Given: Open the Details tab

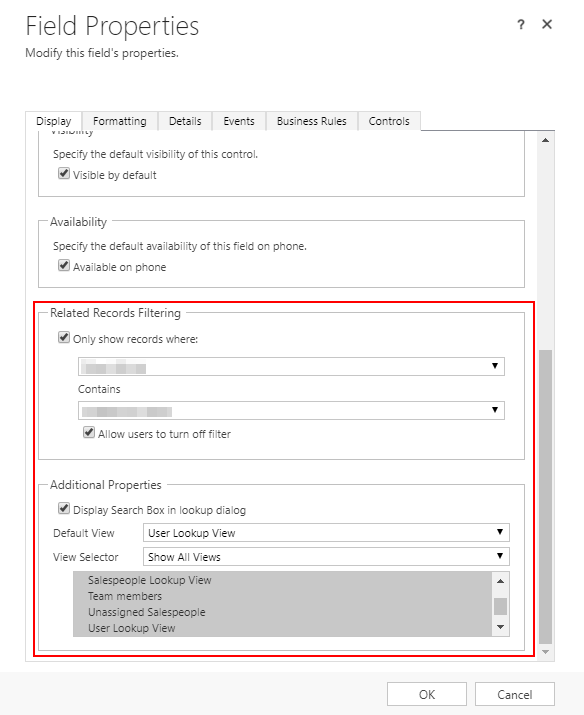Looking at the screenshot, I should pyautogui.click(x=185, y=121).
